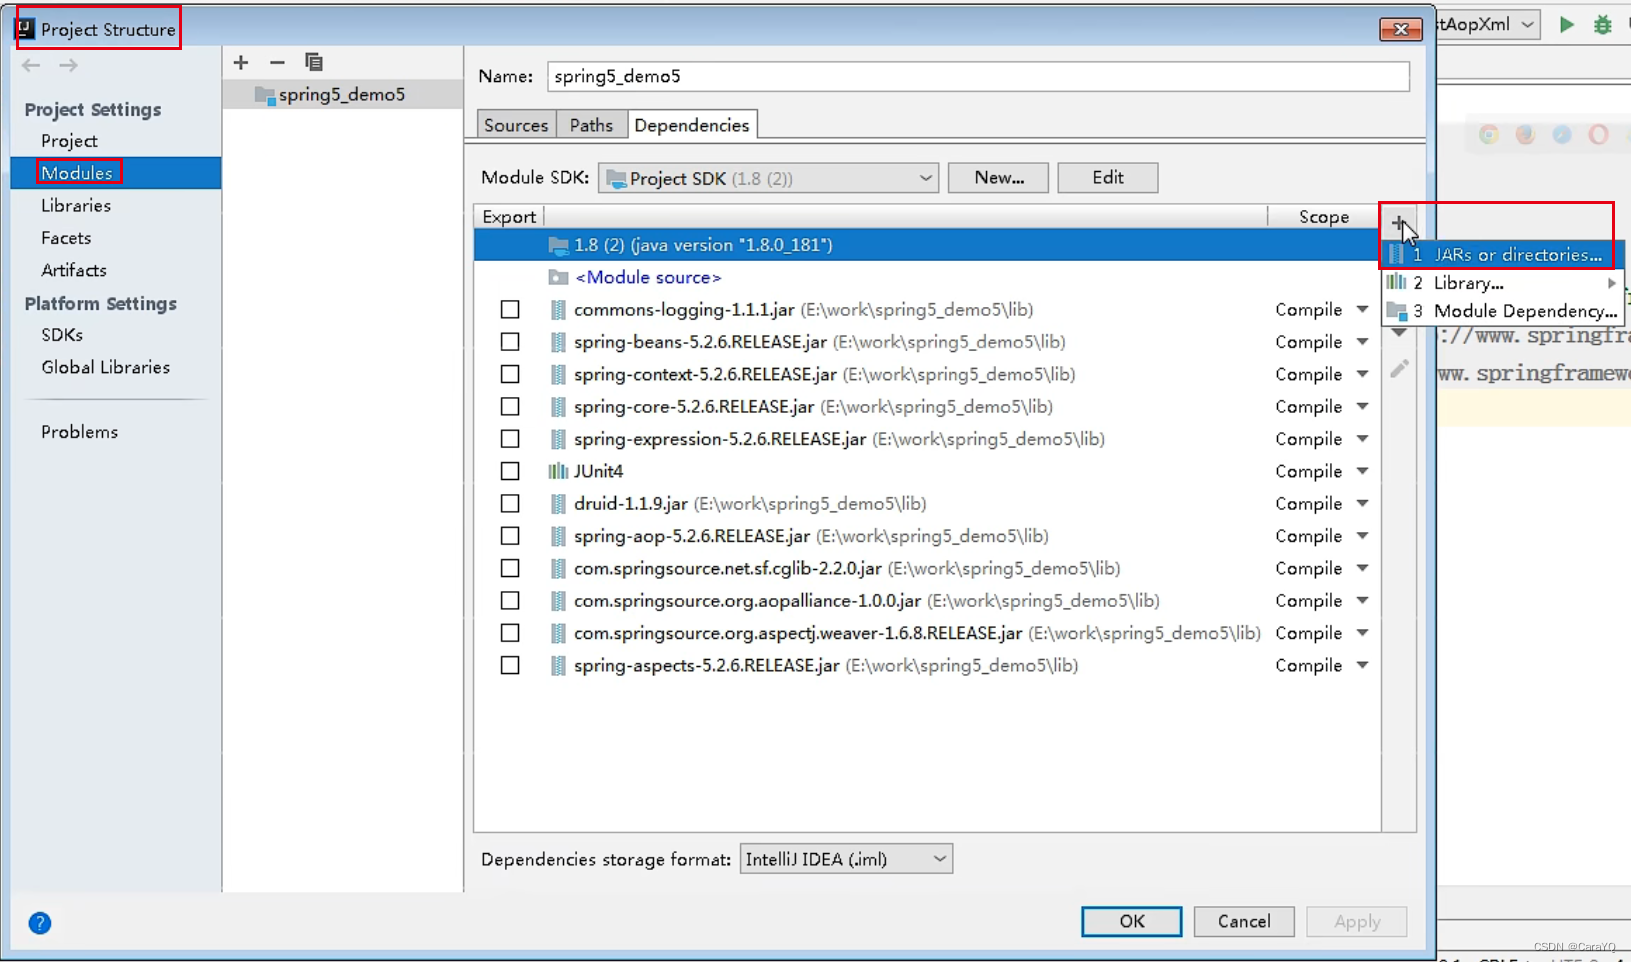This screenshot has height=962, width=1631.
Task: Click the add dependency plus icon
Action: point(1399,223)
